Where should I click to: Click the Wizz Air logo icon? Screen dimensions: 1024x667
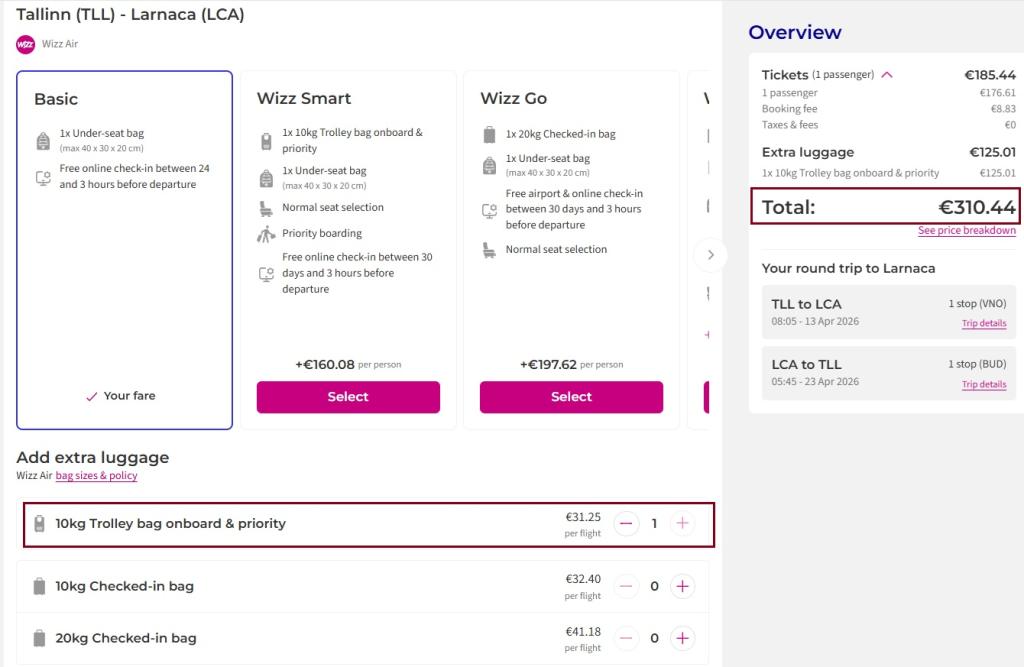tap(26, 44)
